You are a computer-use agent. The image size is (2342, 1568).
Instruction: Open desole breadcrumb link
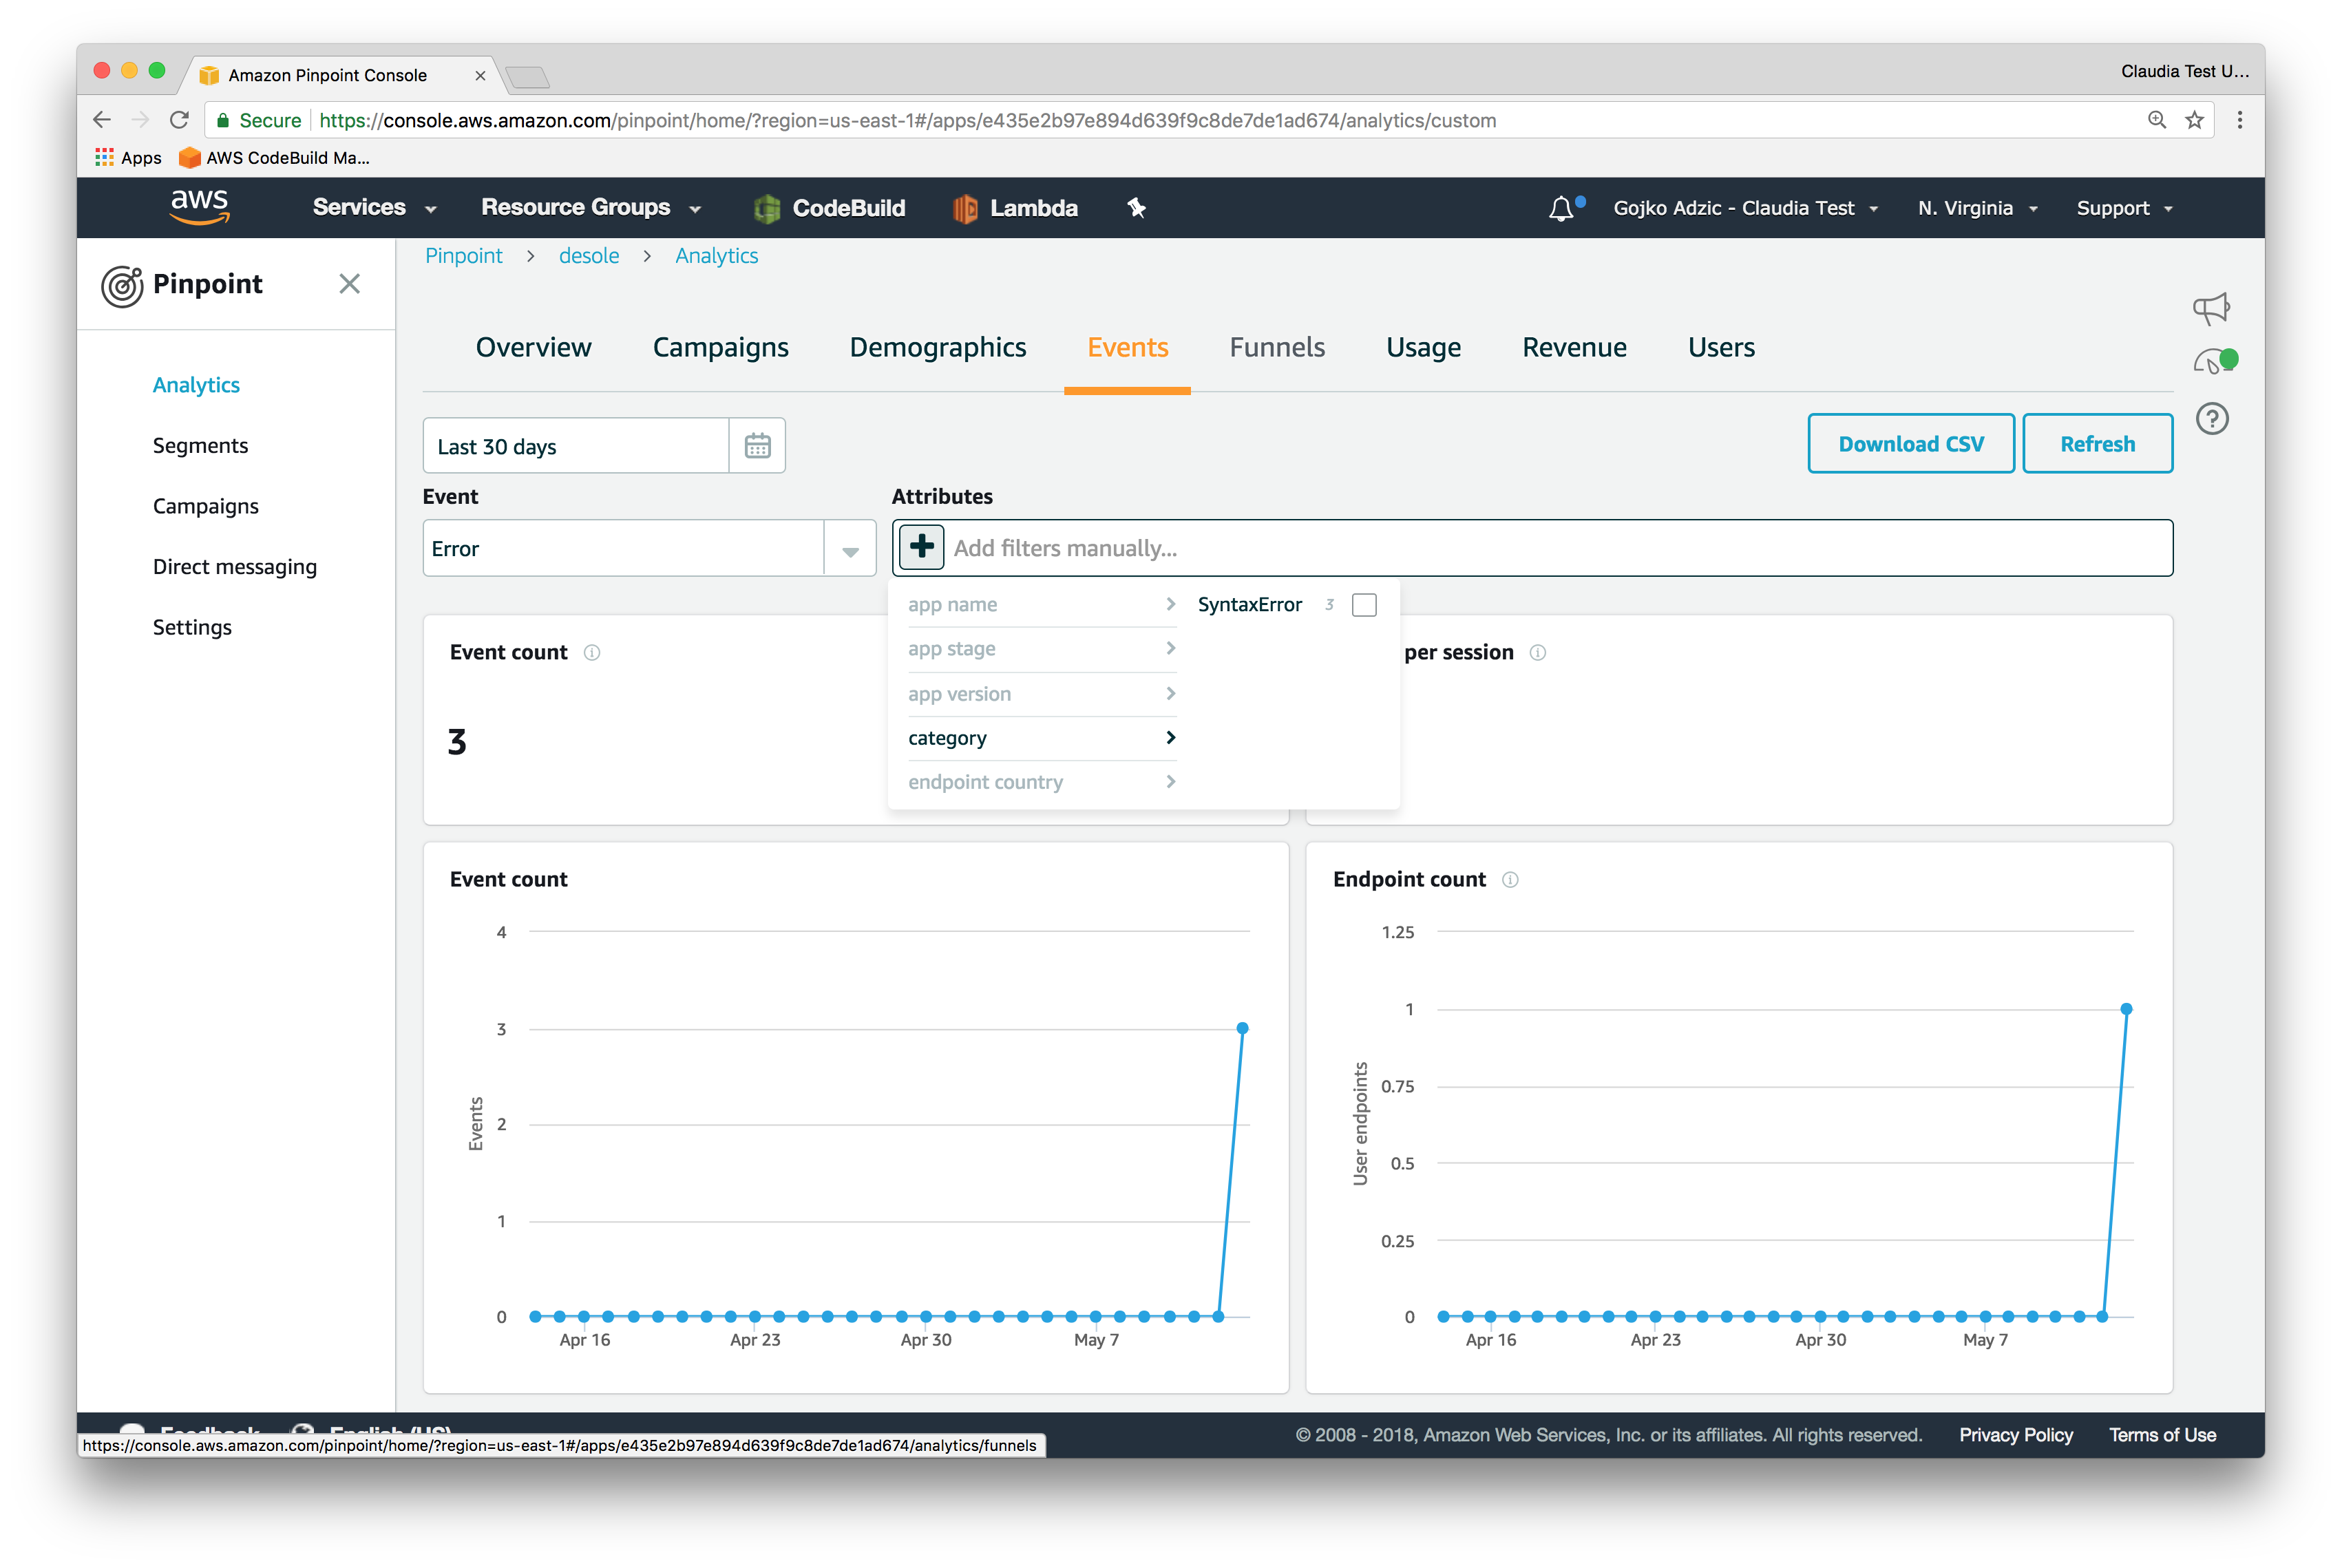[x=589, y=256]
